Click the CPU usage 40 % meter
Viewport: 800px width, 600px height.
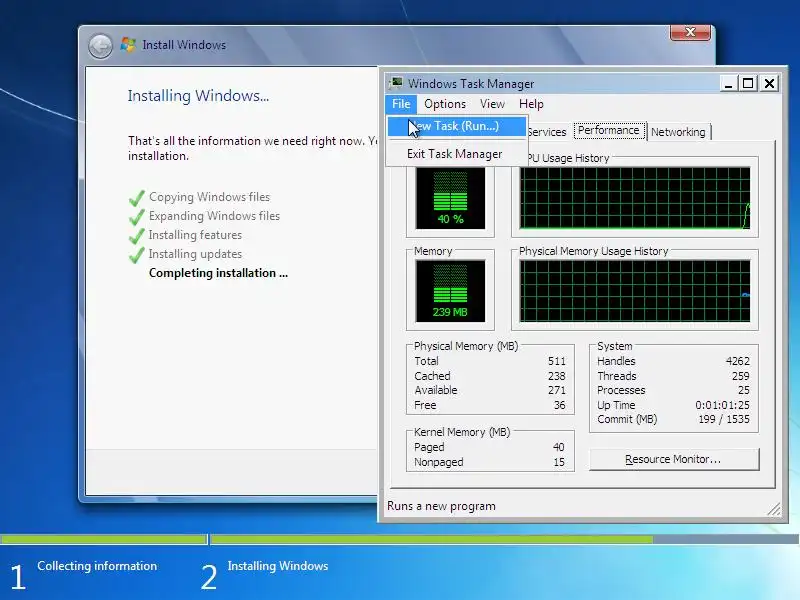451,199
